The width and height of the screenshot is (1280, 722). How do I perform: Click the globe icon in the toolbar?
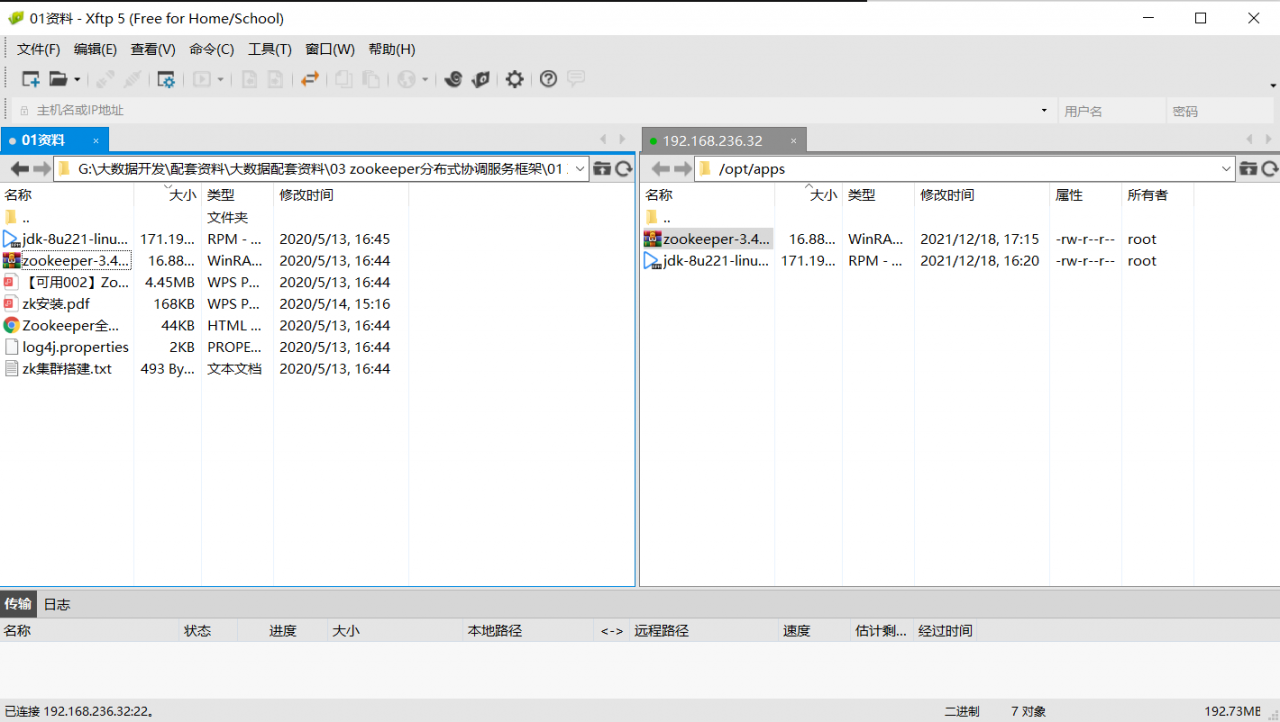(x=406, y=79)
